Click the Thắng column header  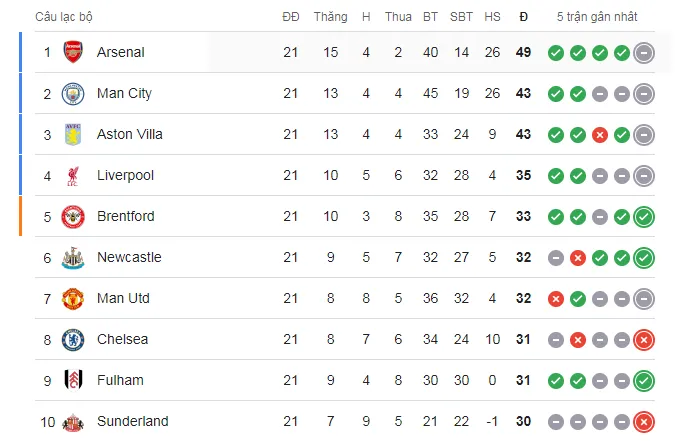point(330,16)
